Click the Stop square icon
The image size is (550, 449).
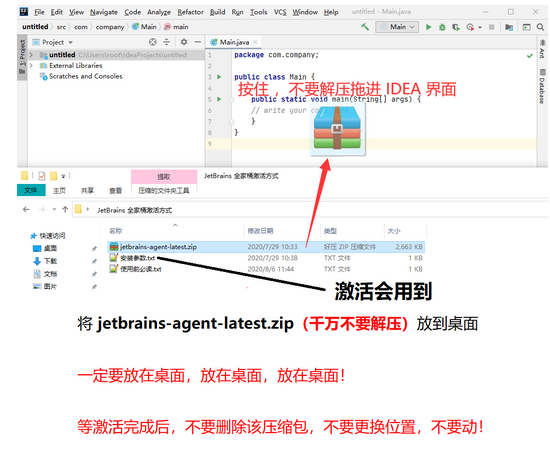click(x=492, y=27)
